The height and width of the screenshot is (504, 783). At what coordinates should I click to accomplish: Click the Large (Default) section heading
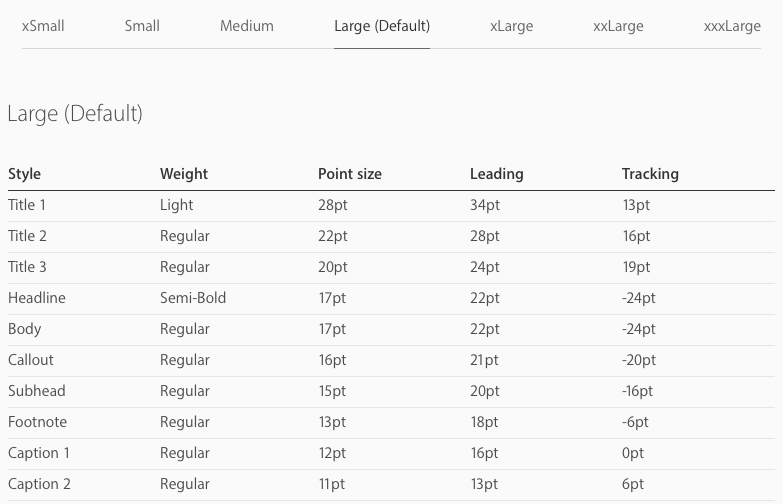[75, 114]
